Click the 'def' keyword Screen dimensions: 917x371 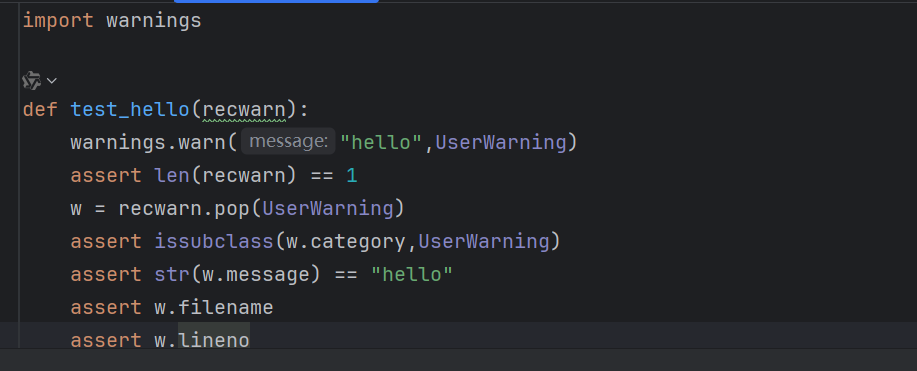click(40, 109)
